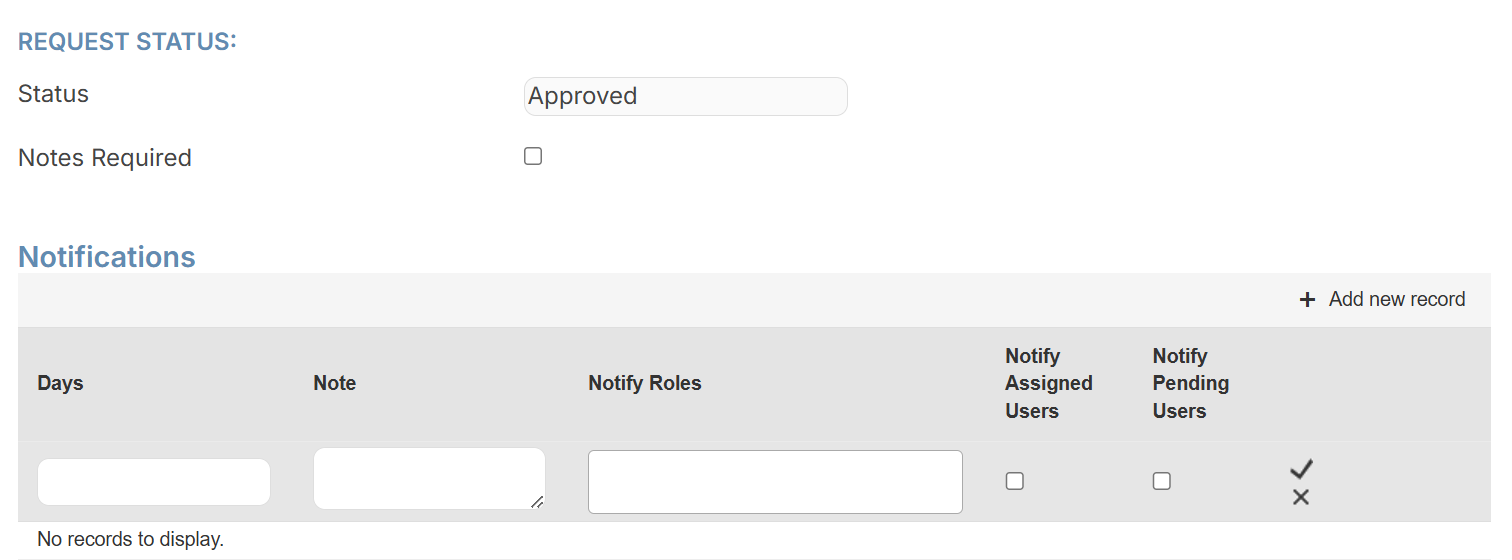The height and width of the screenshot is (560, 1512).
Task: Click the Notify Pending Users column header
Action: coord(1190,383)
